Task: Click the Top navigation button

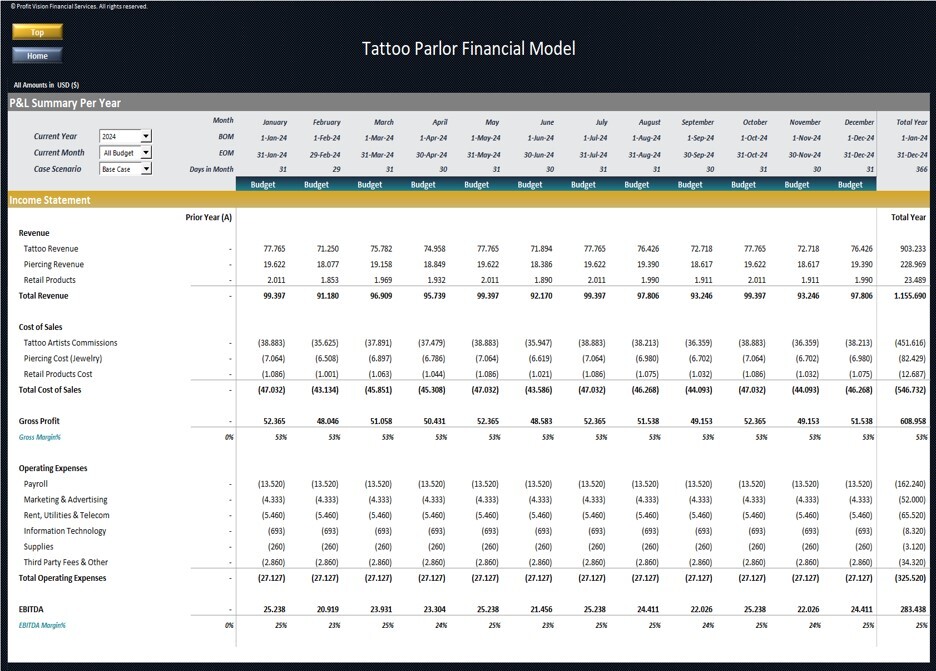Action: click(36, 32)
